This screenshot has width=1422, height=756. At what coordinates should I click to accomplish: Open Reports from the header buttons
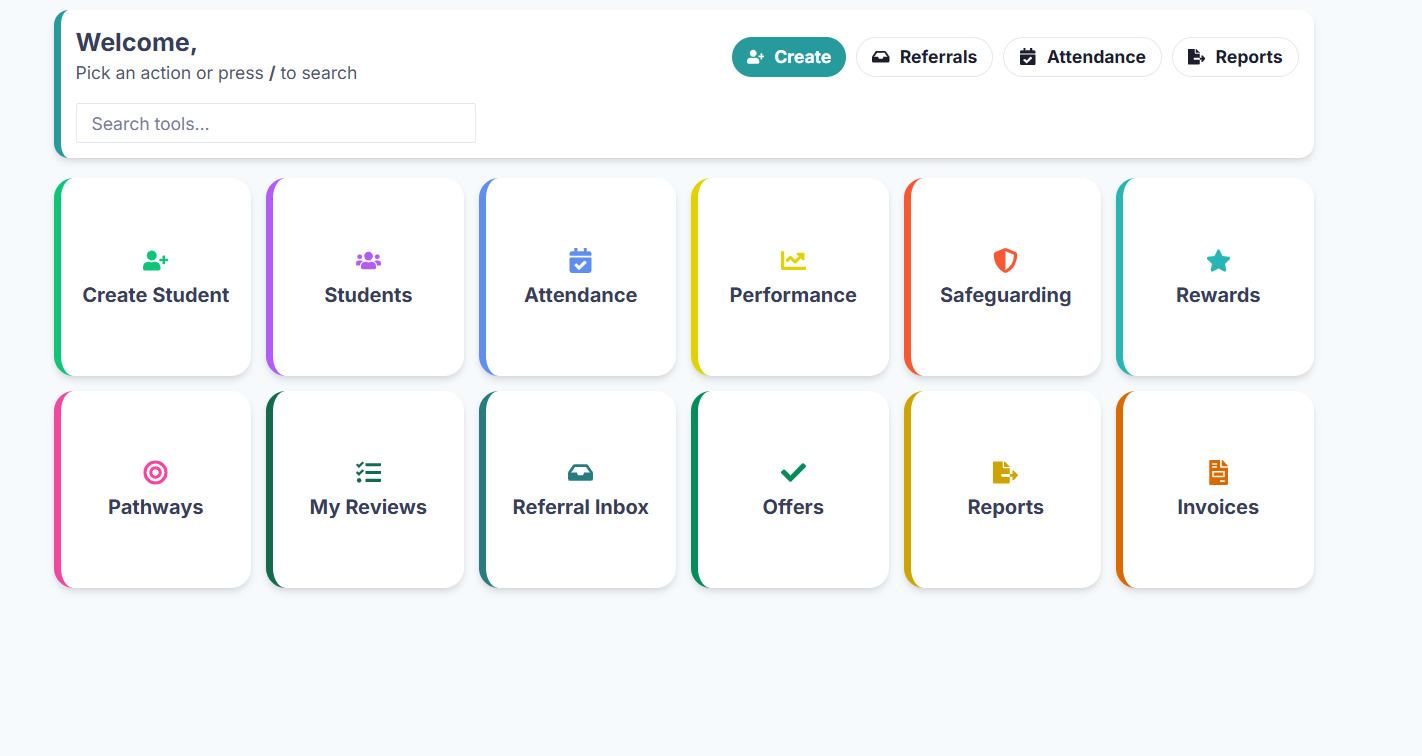pyautogui.click(x=1235, y=57)
